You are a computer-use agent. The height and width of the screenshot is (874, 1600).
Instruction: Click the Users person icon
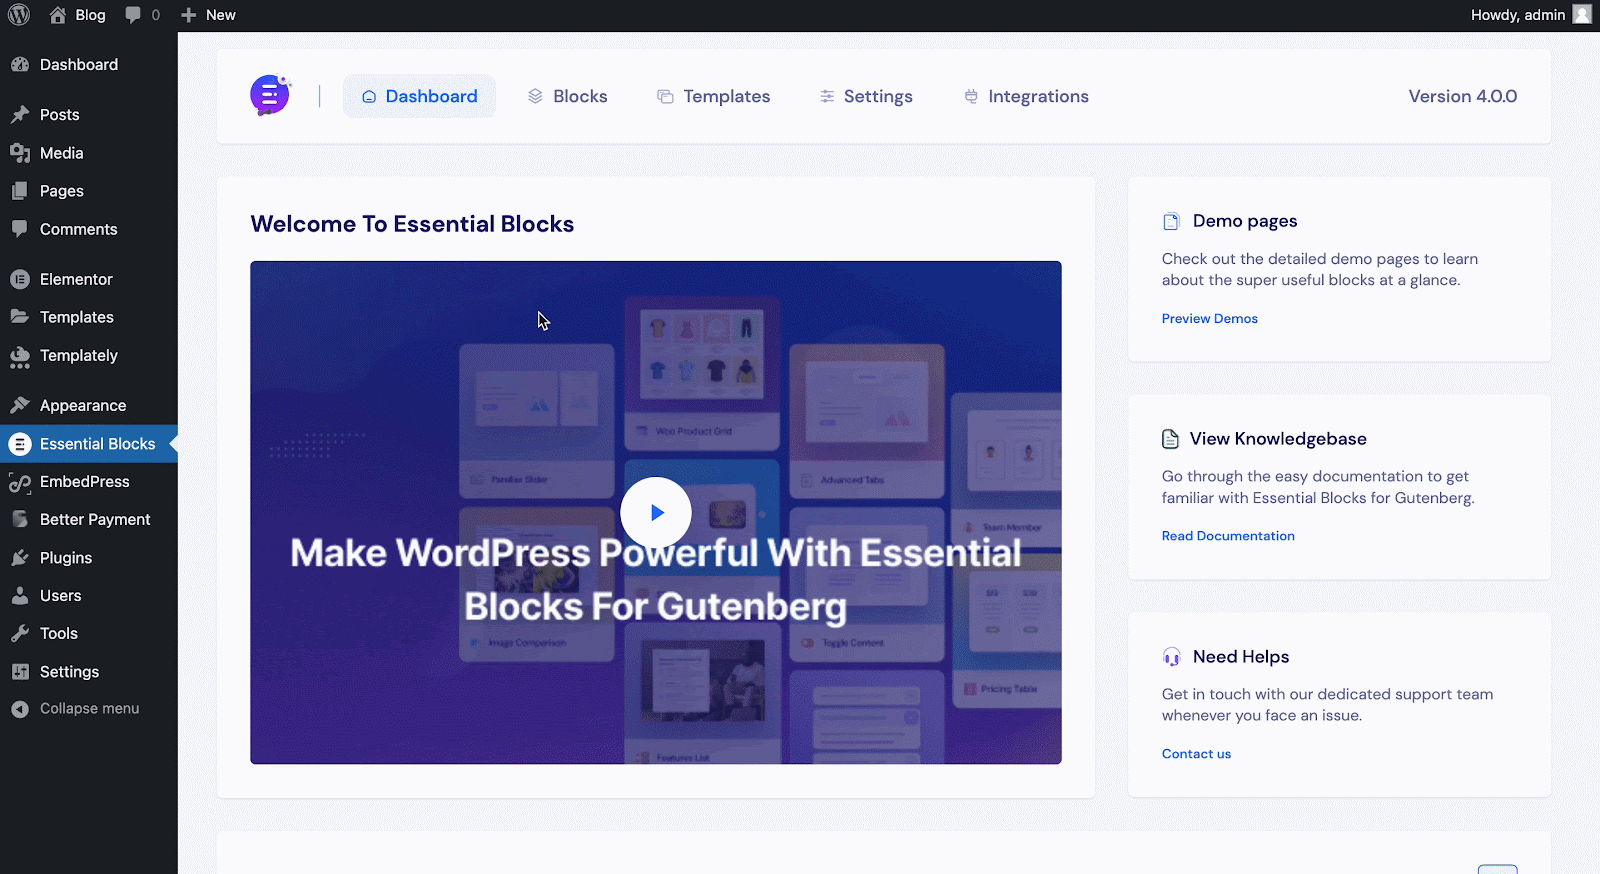point(20,596)
